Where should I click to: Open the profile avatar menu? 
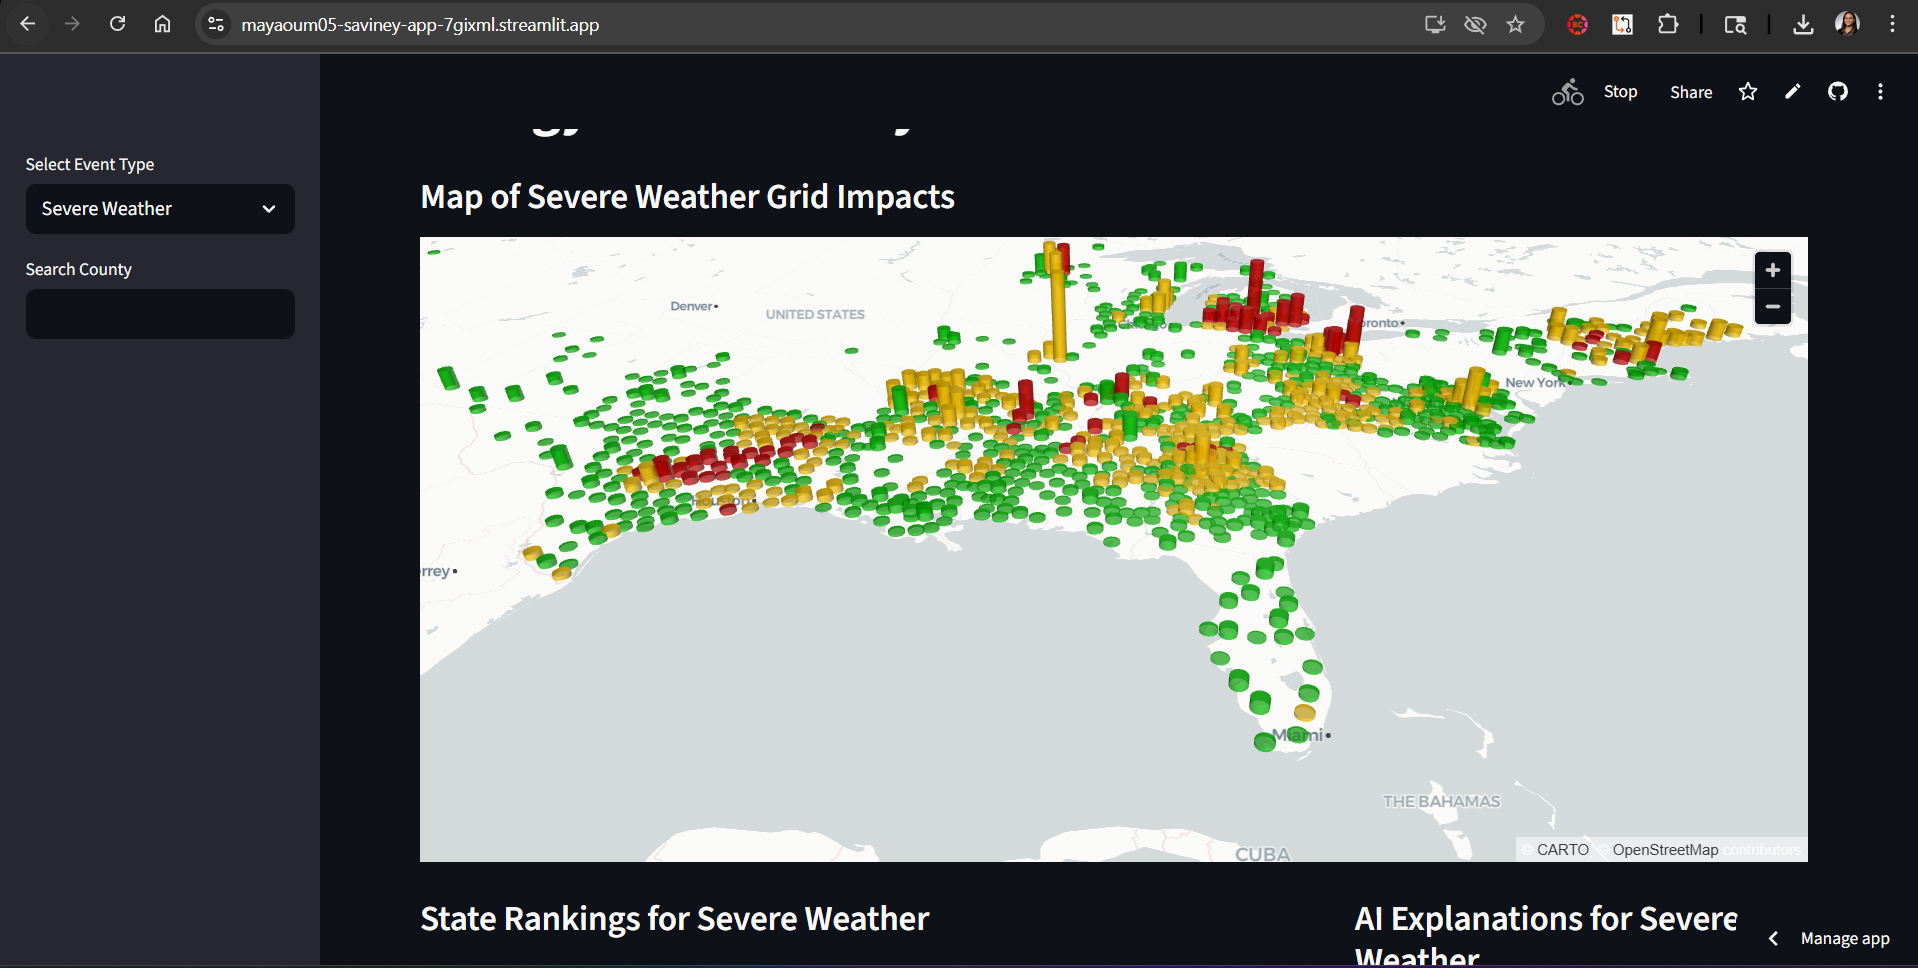click(1847, 24)
